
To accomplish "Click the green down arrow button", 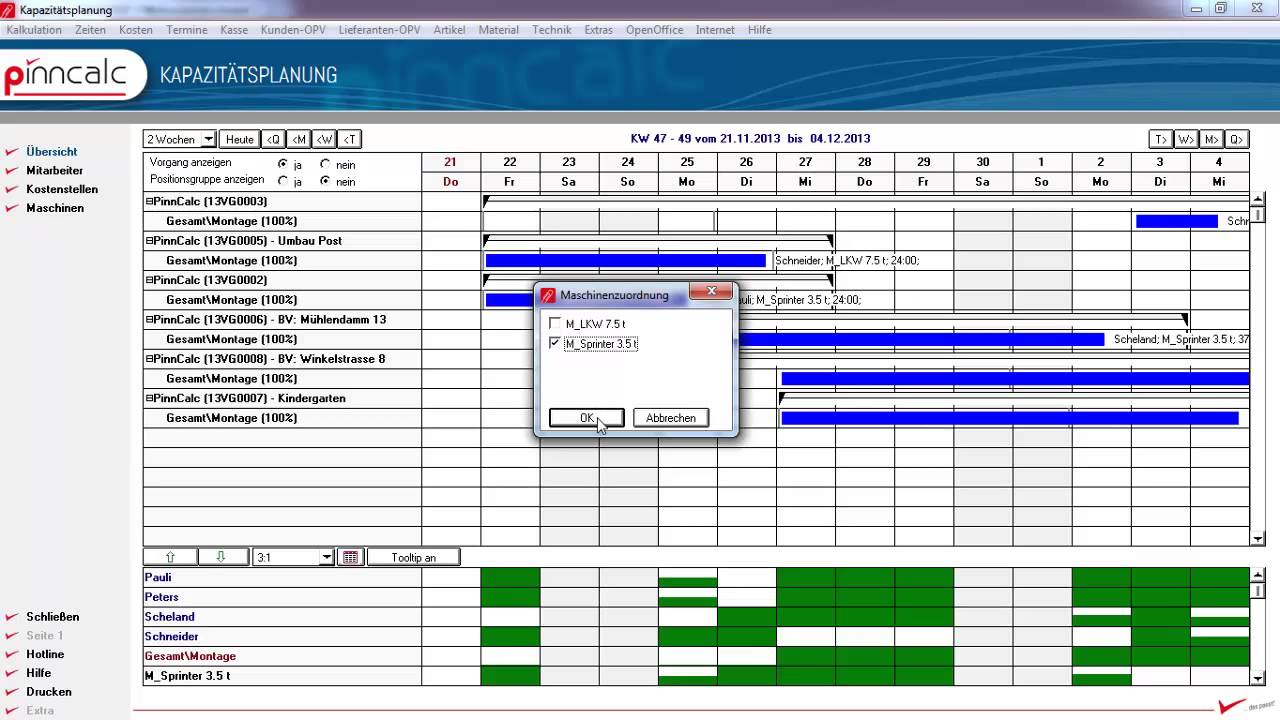I will (223, 557).
